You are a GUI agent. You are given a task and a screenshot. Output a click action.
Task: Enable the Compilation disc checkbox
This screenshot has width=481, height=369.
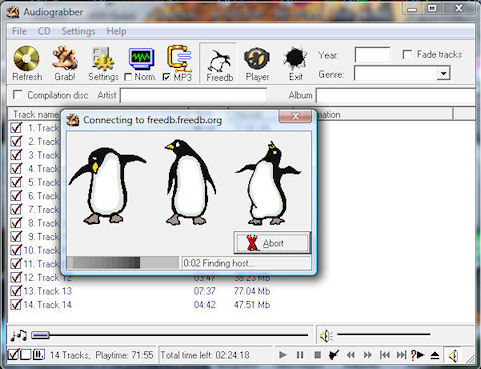pyautogui.click(x=17, y=95)
